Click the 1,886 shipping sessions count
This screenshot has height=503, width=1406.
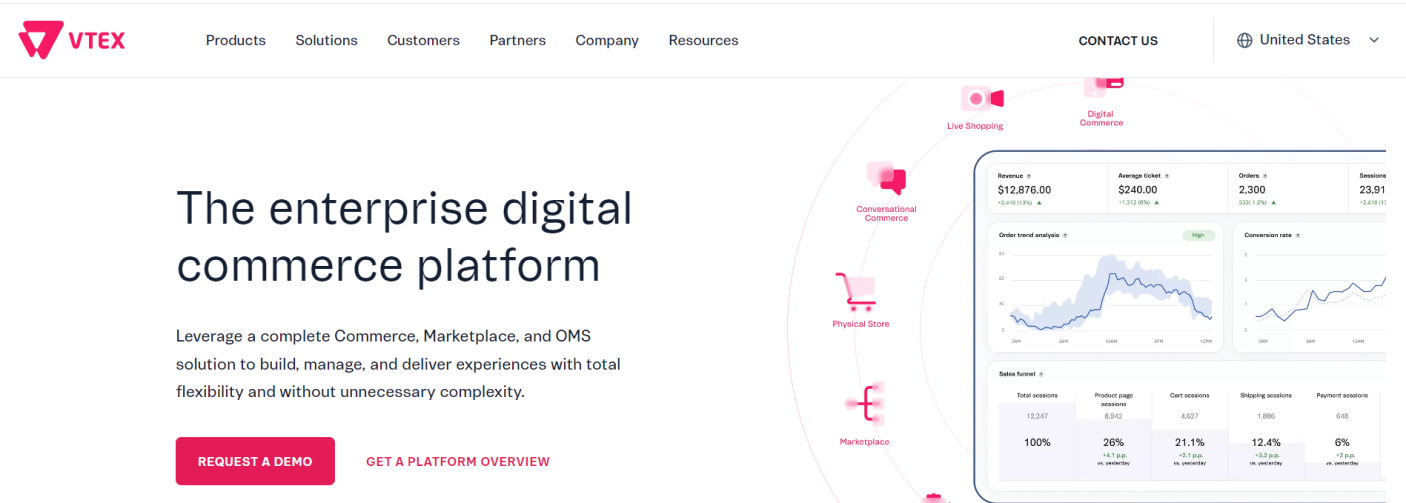[x=1265, y=416]
